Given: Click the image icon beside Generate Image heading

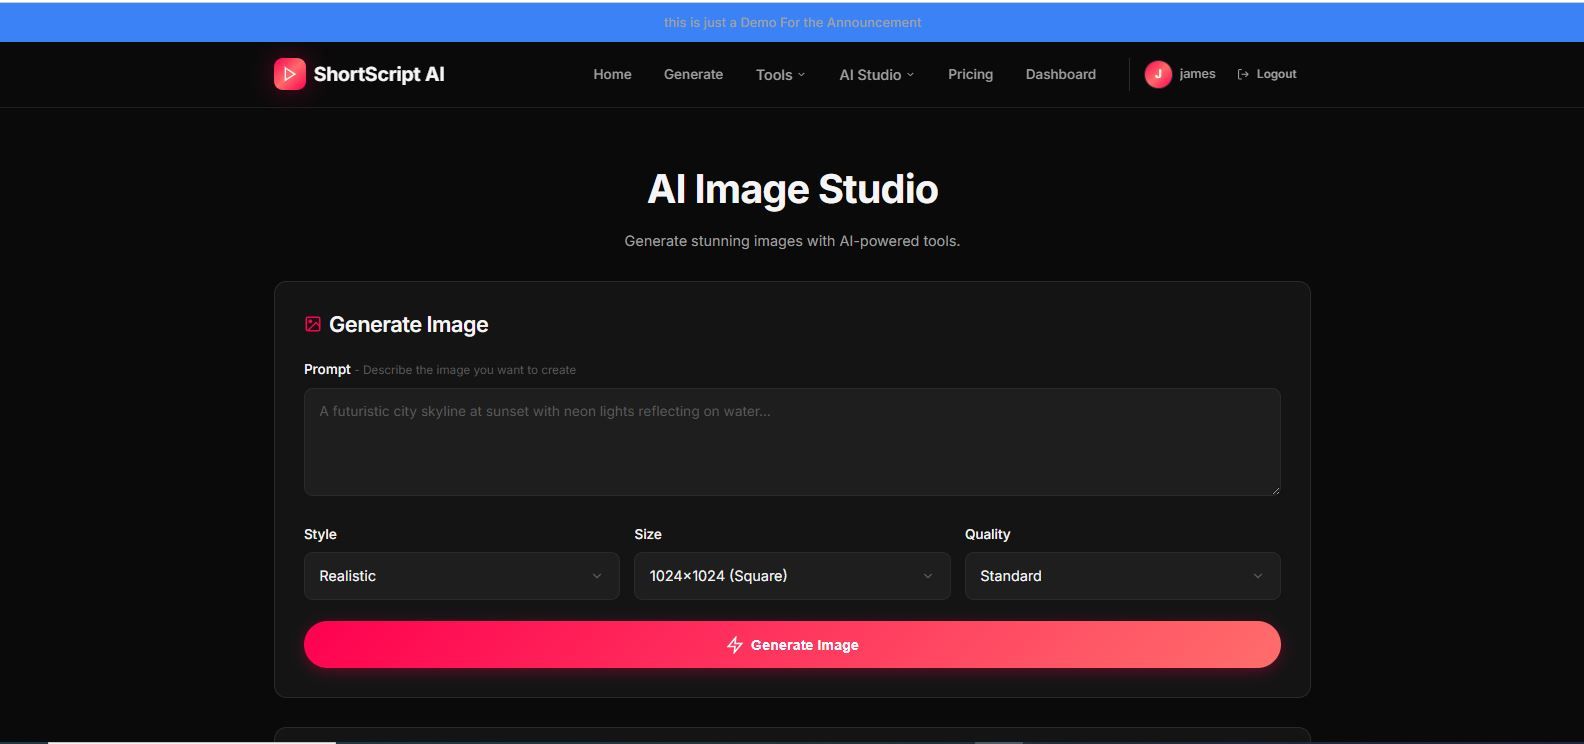Looking at the screenshot, I should pos(313,324).
